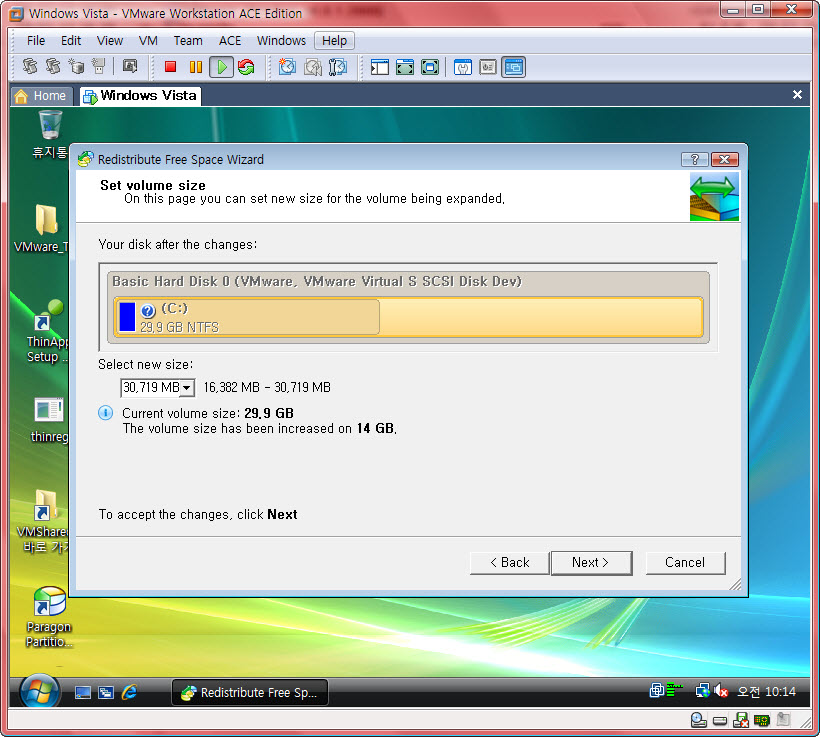Image resolution: width=820 pixels, height=737 pixels.
Task: Select the console view toolbar icon
Action: pos(514,67)
